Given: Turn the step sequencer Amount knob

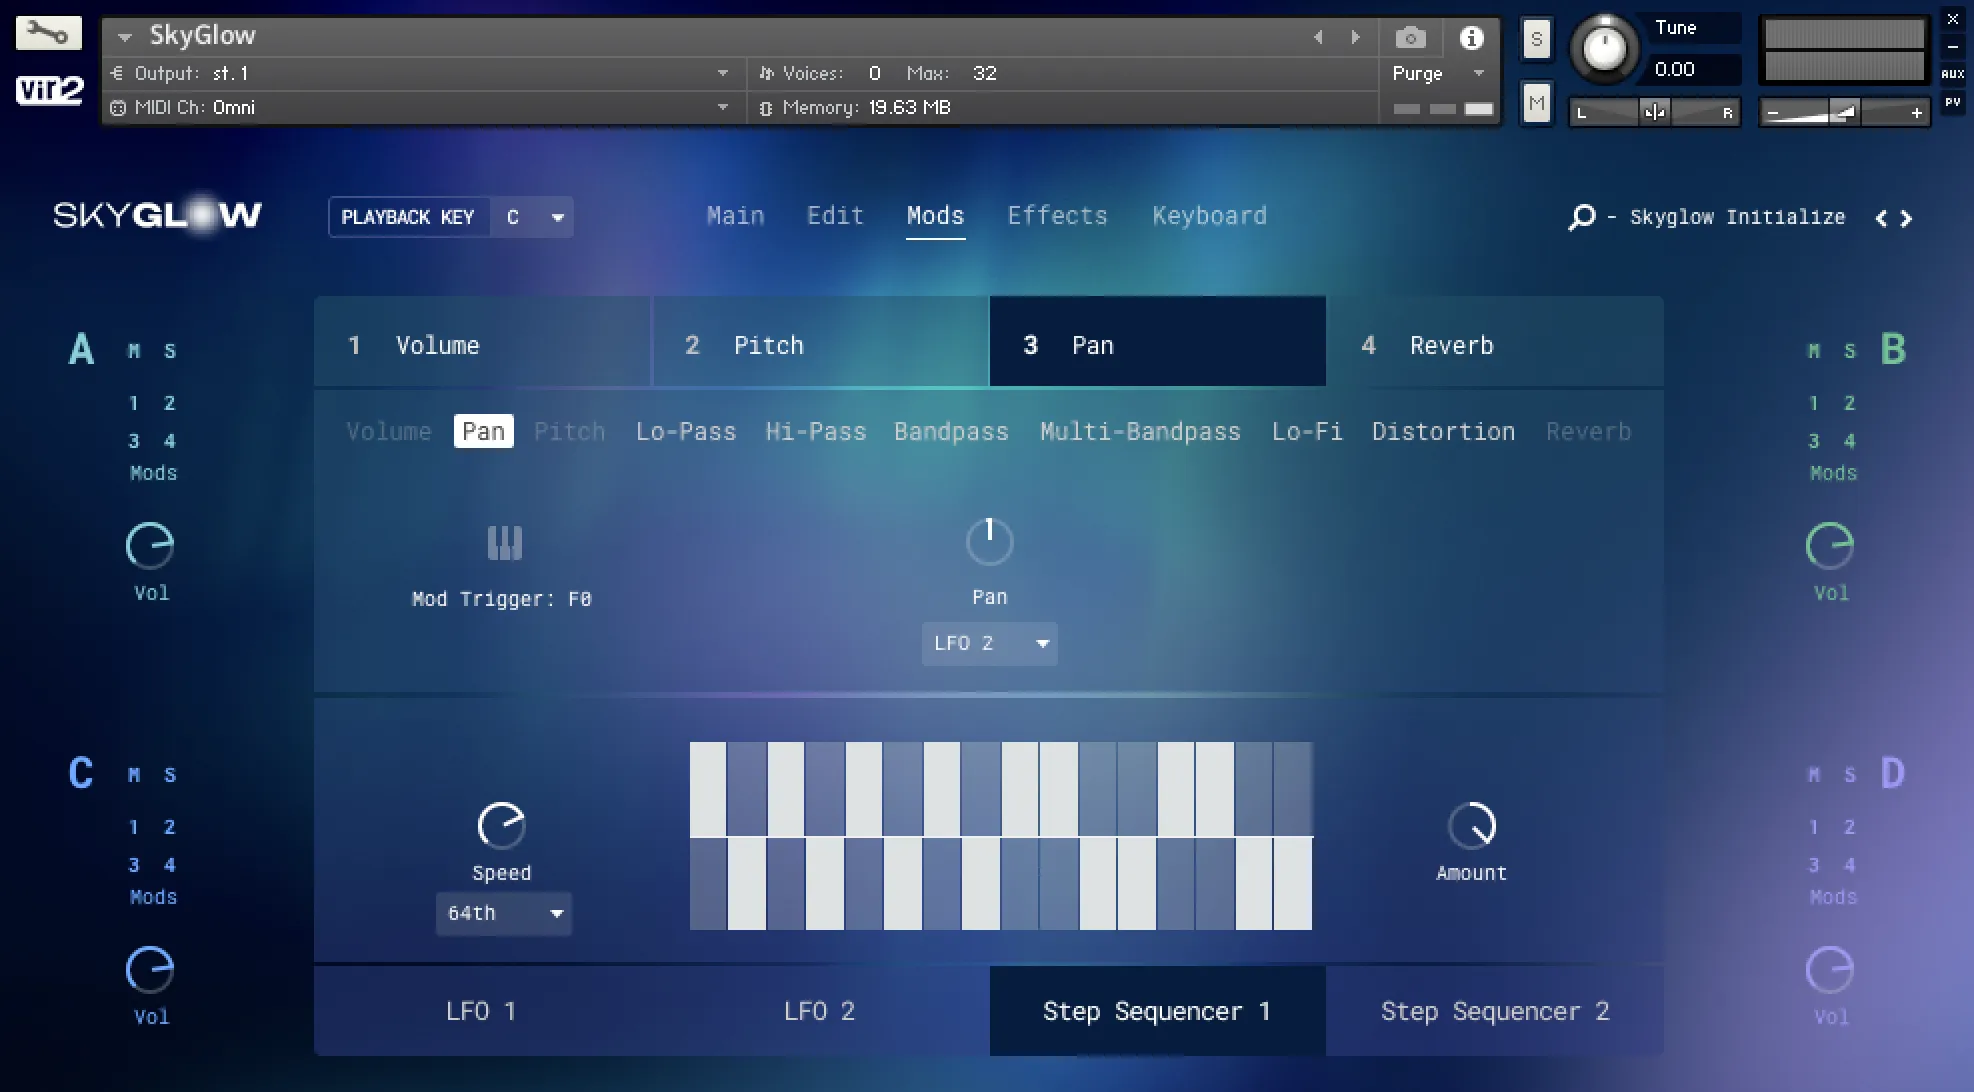Looking at the screenshot, I should coord(1470,823).
